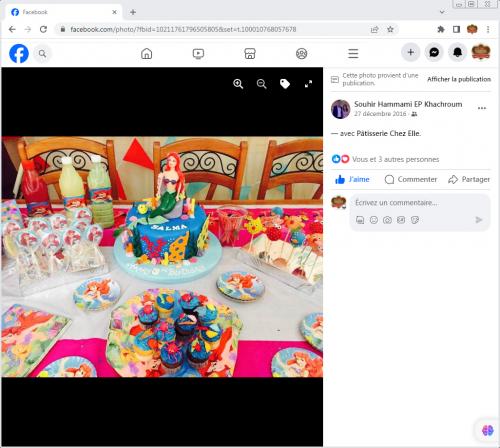
Task: Click the browser forward arrow
Action: click(28, 29)
